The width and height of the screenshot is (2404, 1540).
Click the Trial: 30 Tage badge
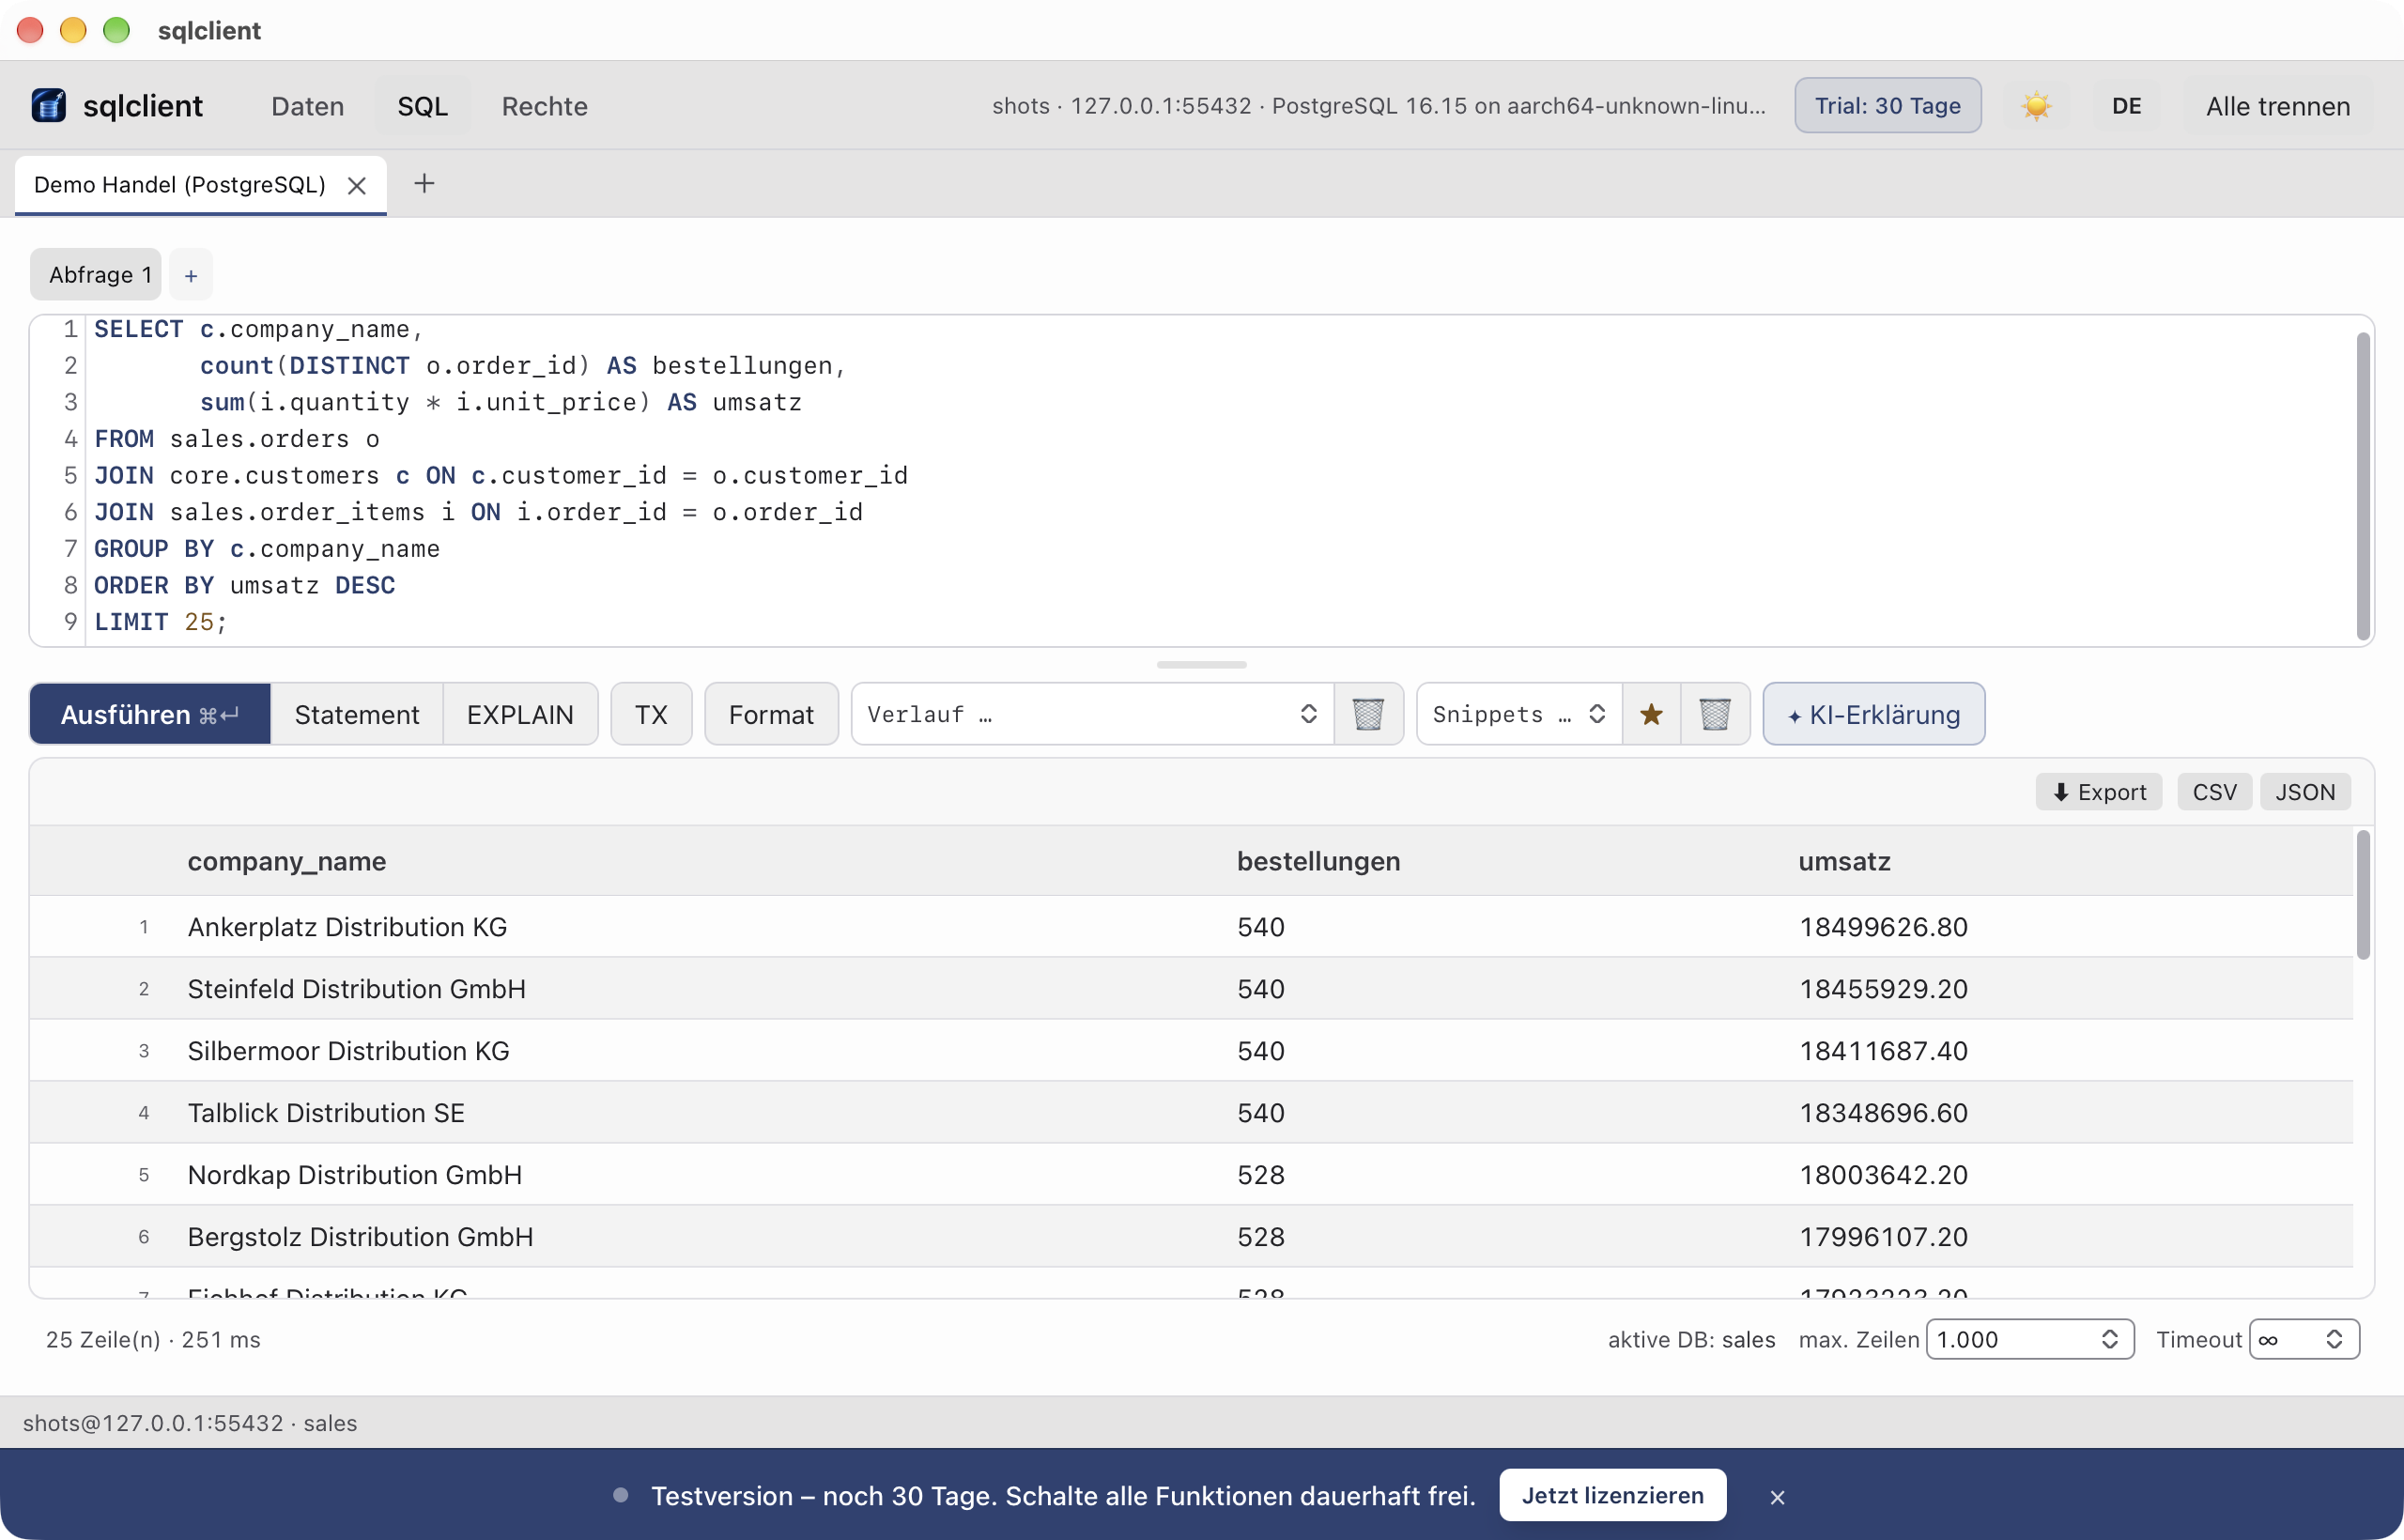click(x=1887, y=106)
